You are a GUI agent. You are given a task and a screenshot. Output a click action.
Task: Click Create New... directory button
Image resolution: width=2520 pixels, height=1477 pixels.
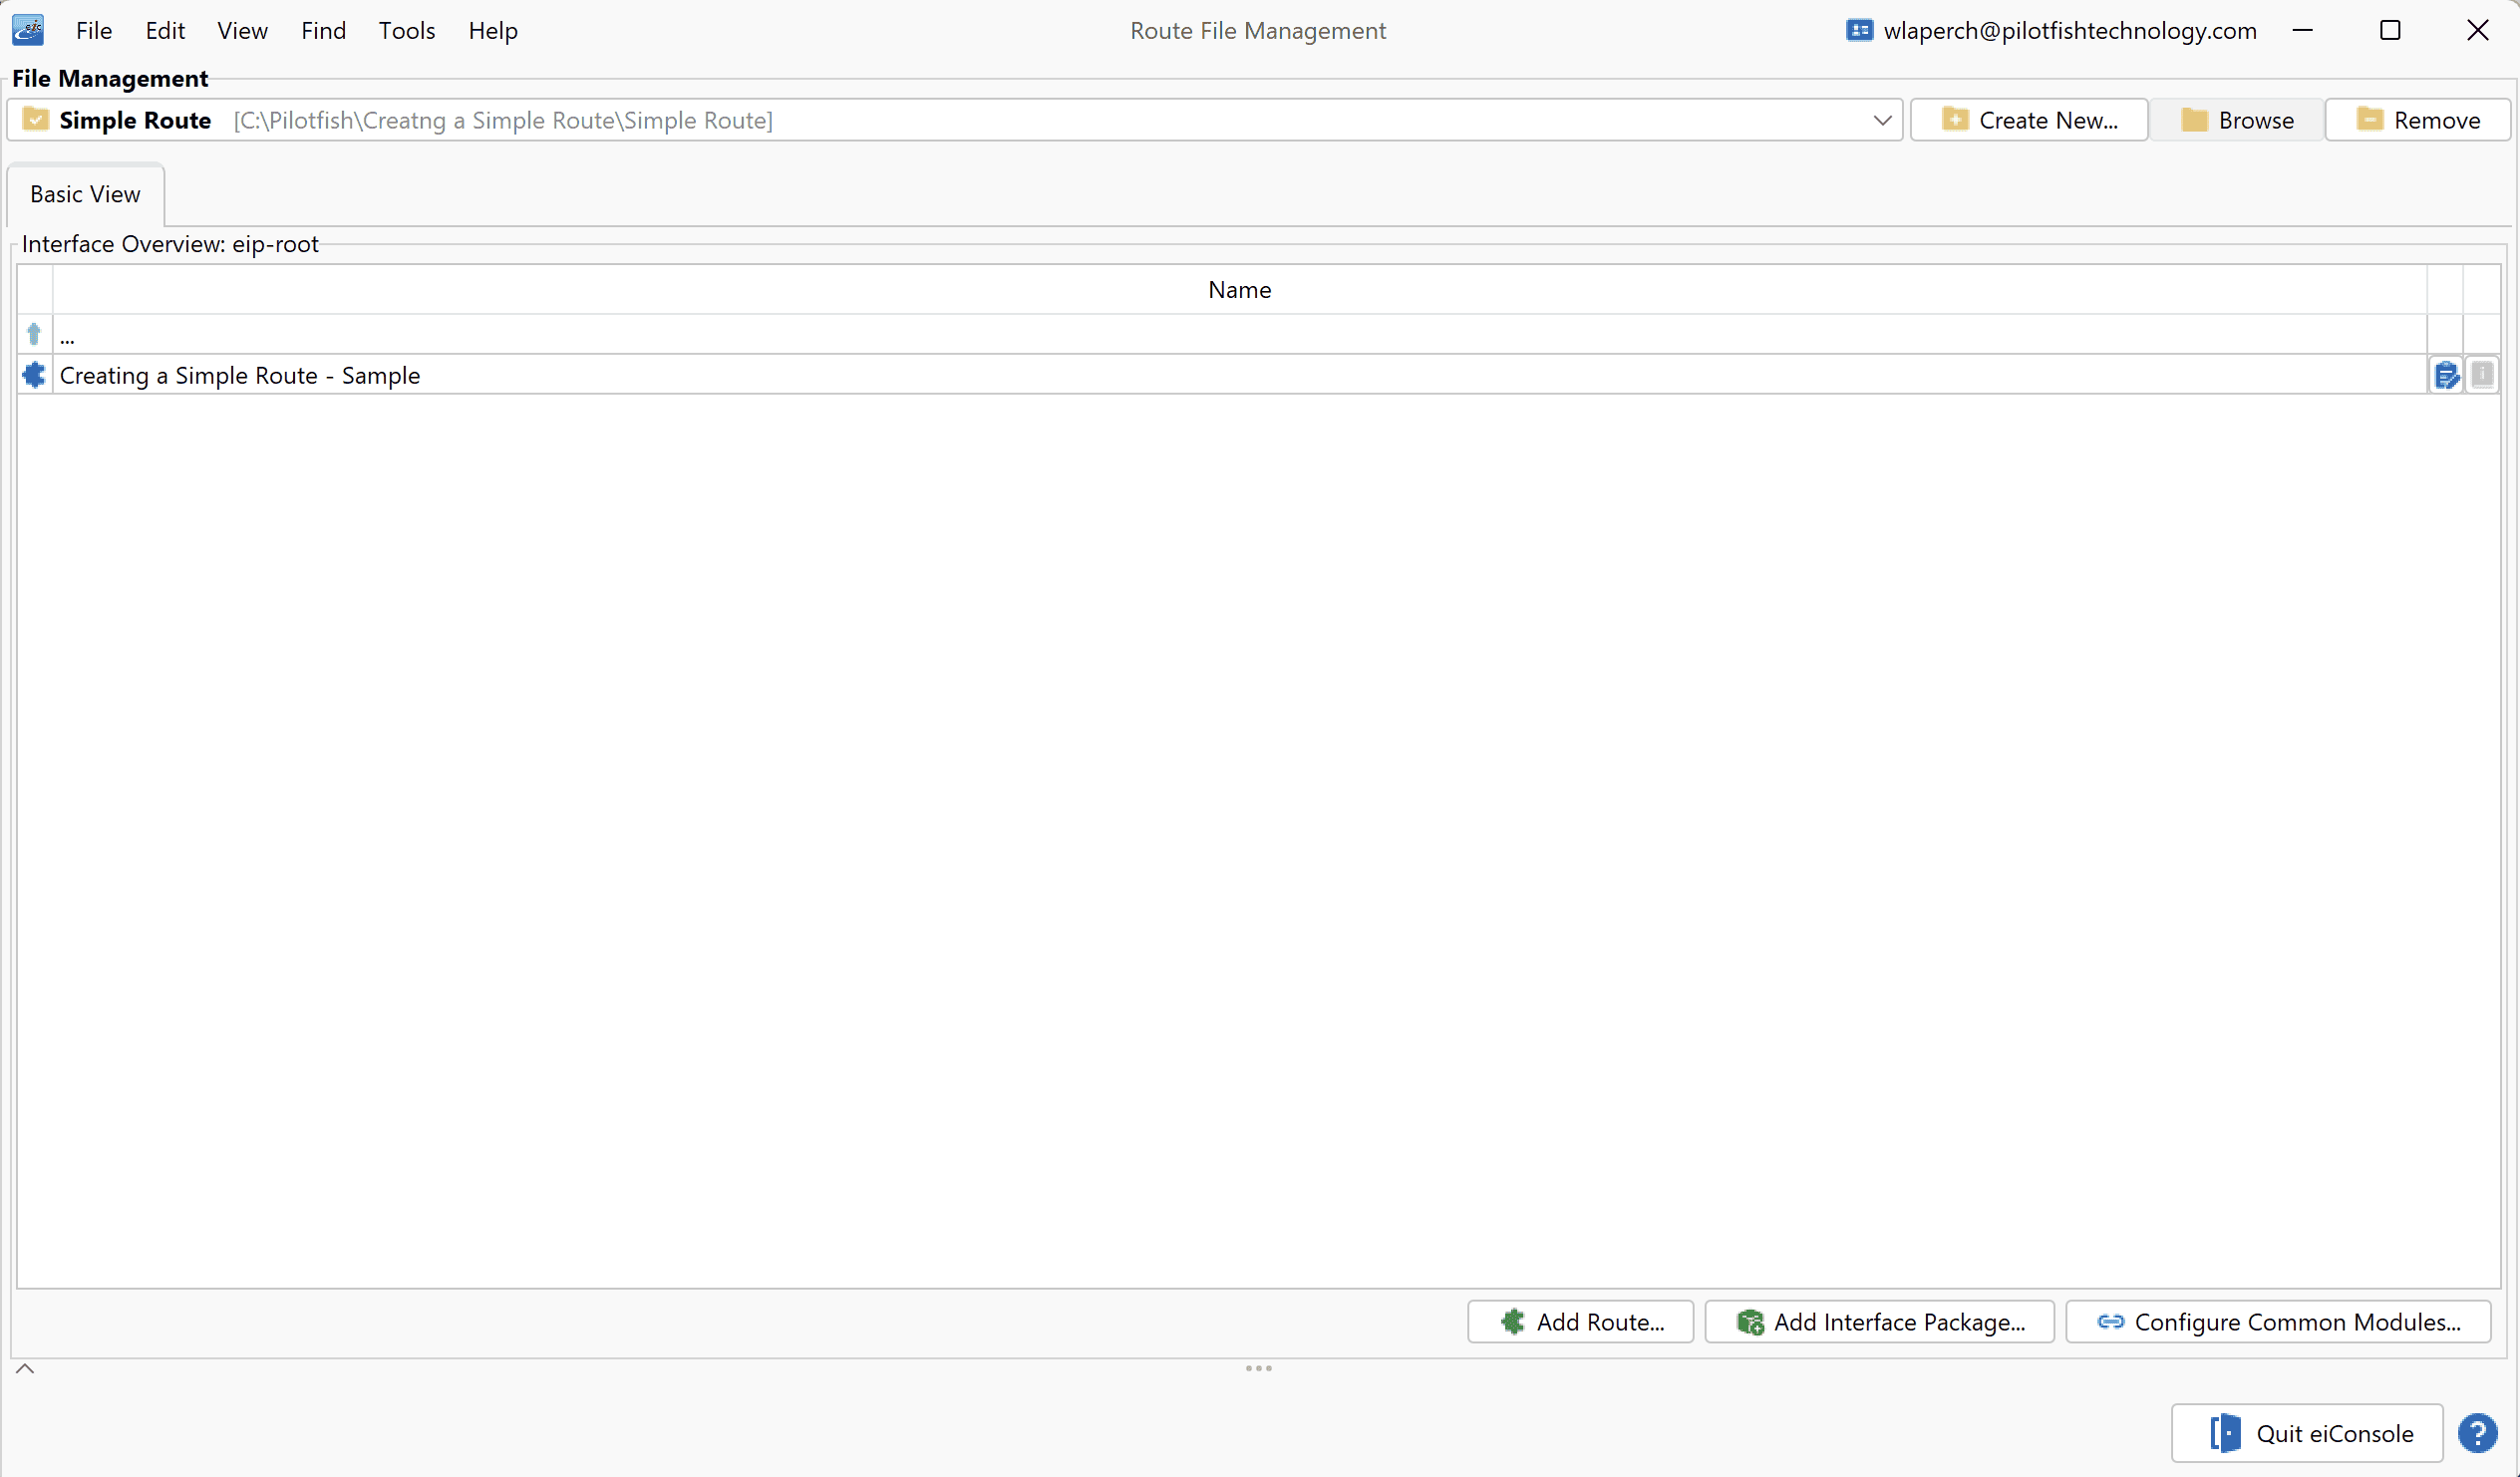2029,120
